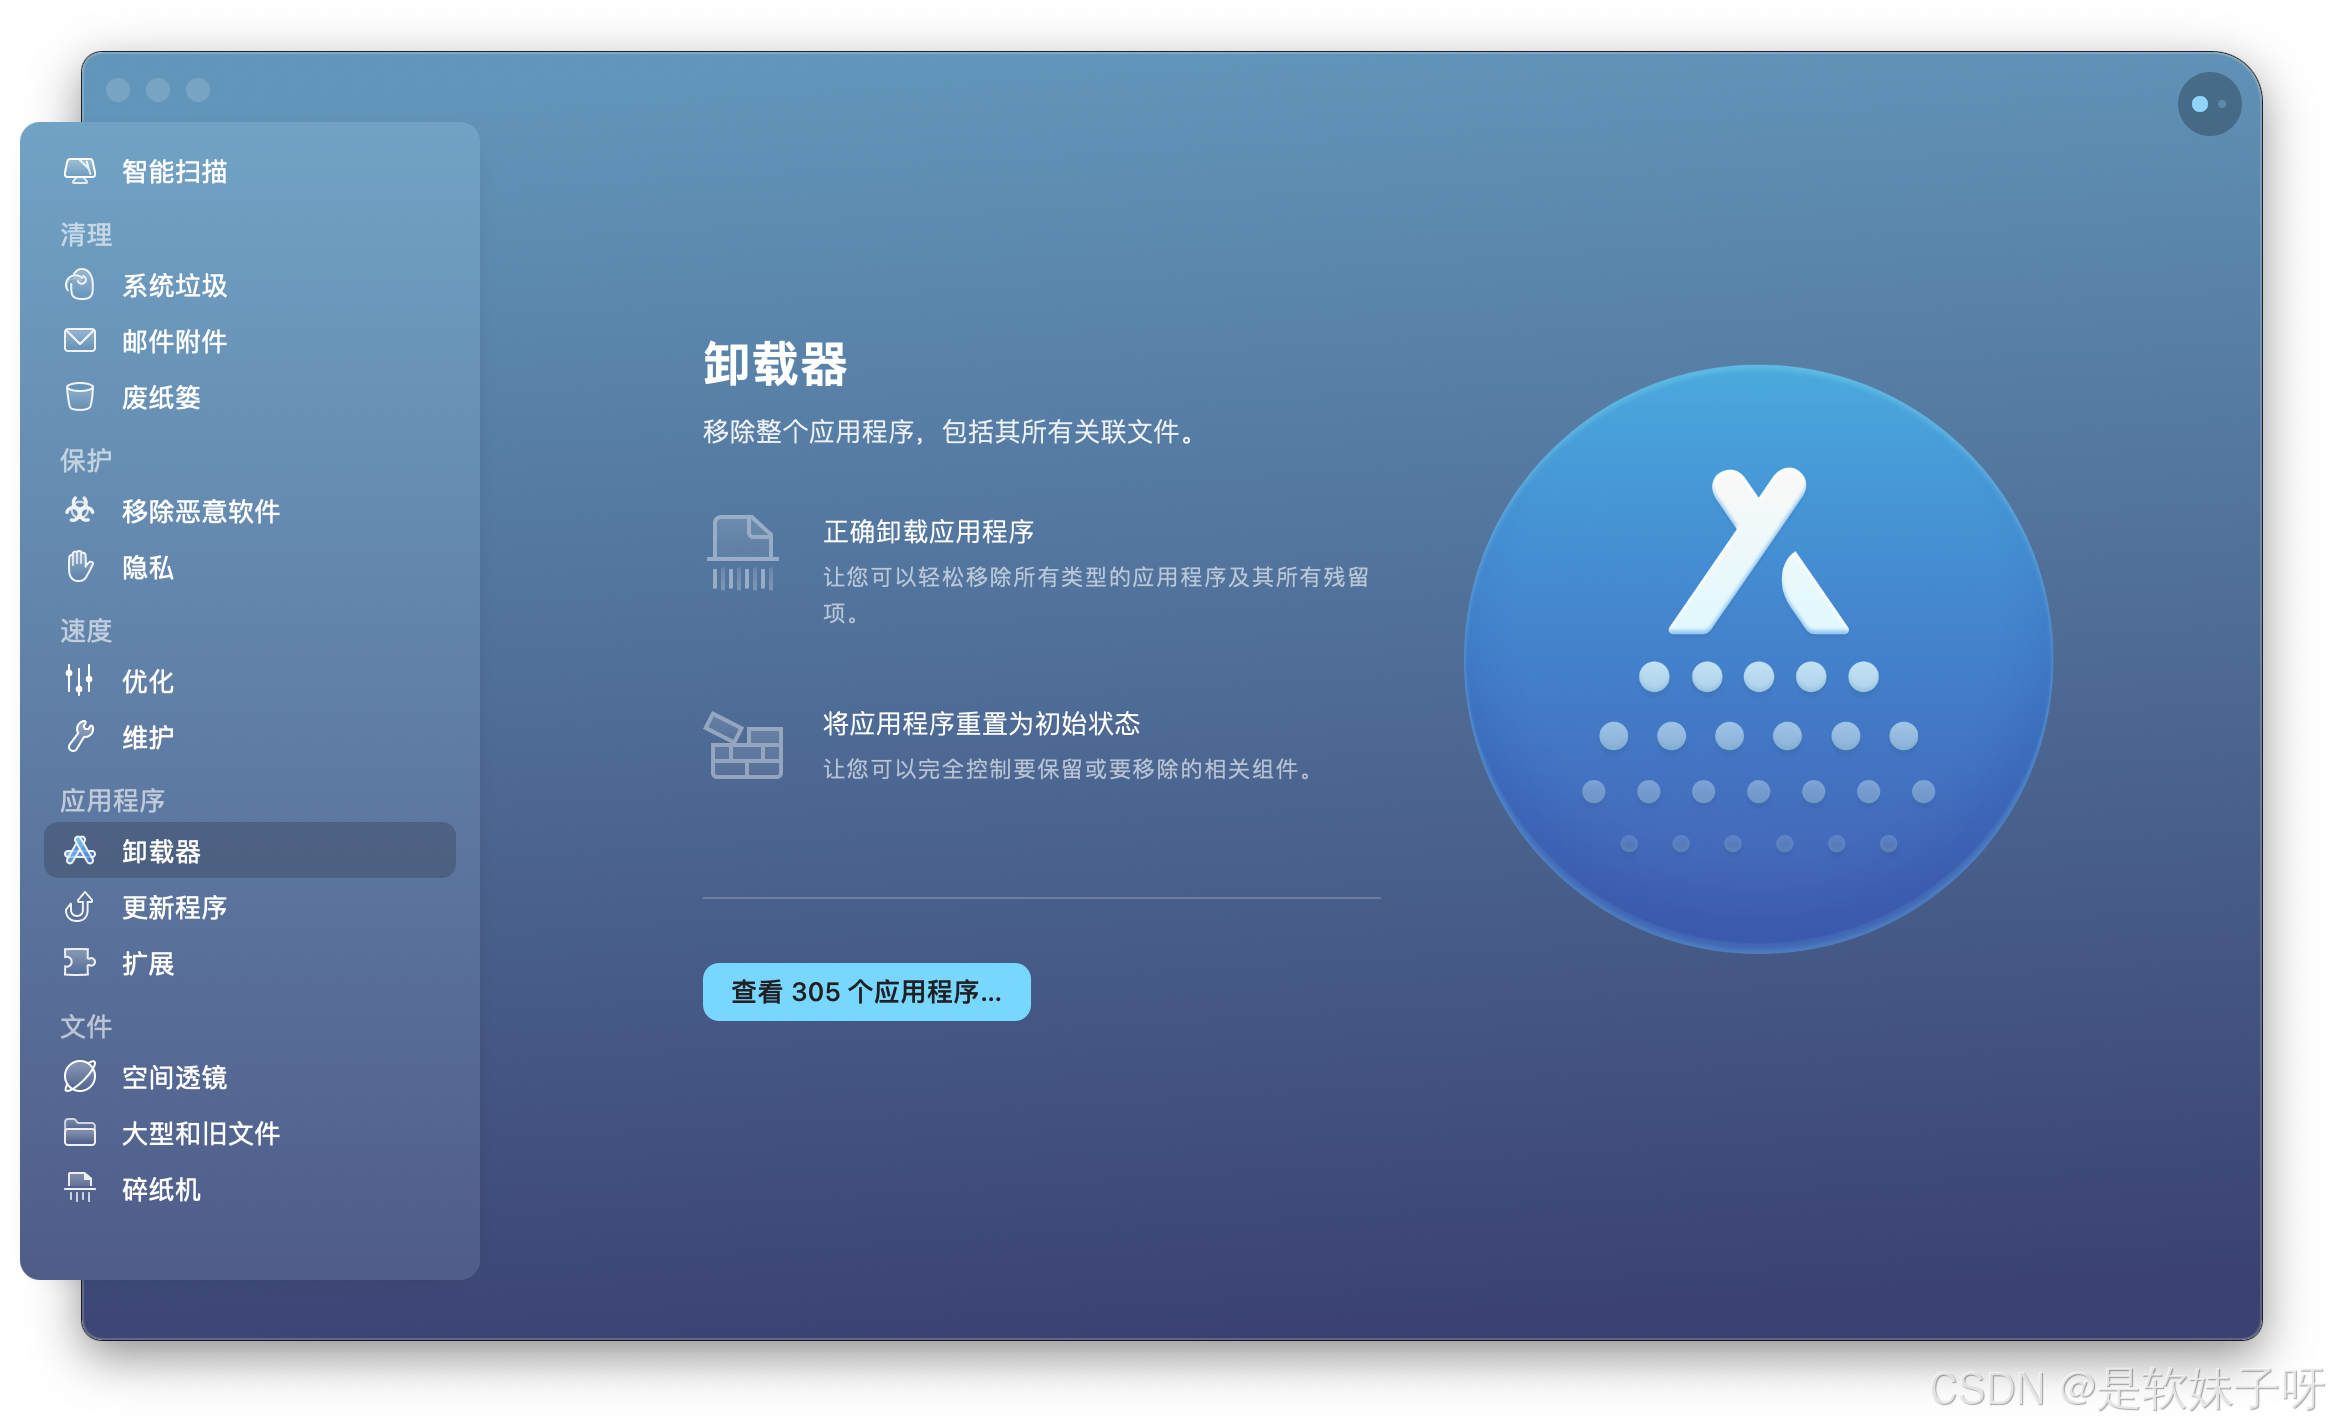Click the red close window button
2330x1428 pixels.
(x=118, y=90)
